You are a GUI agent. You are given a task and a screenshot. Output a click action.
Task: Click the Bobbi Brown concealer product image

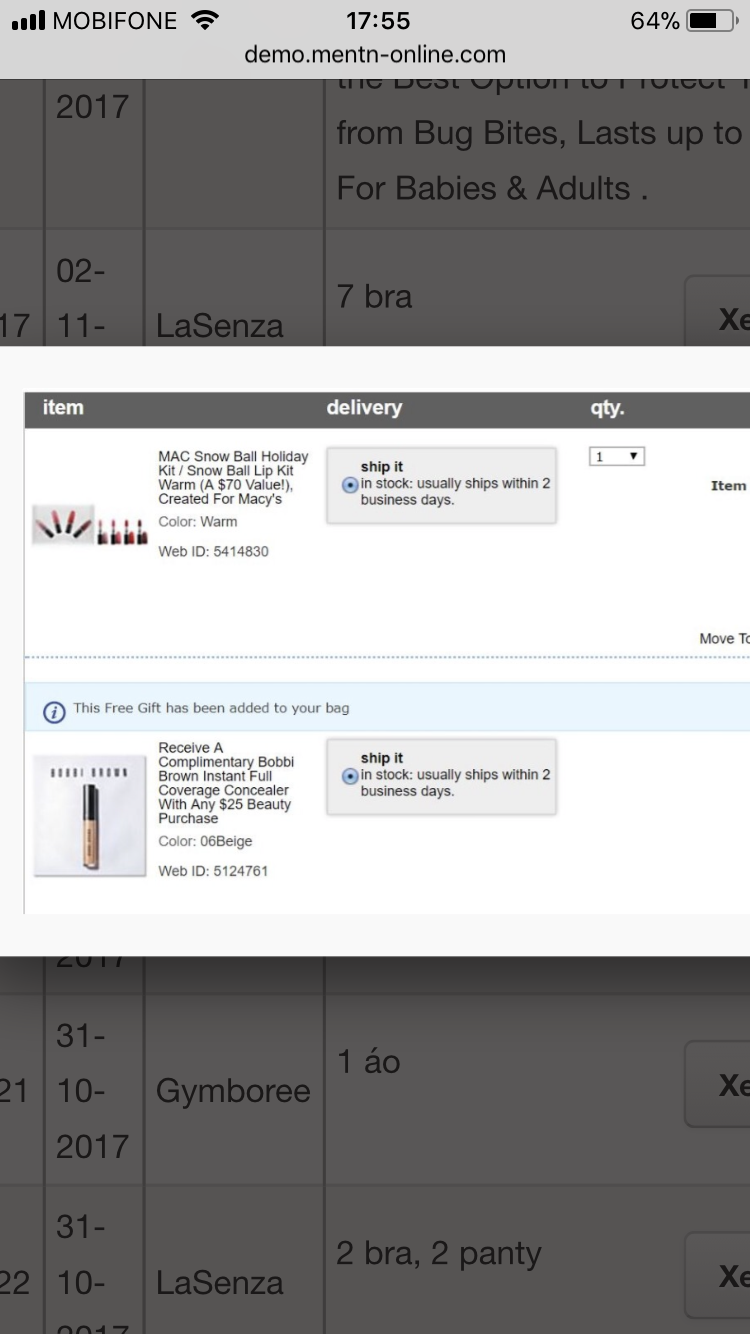89,816
